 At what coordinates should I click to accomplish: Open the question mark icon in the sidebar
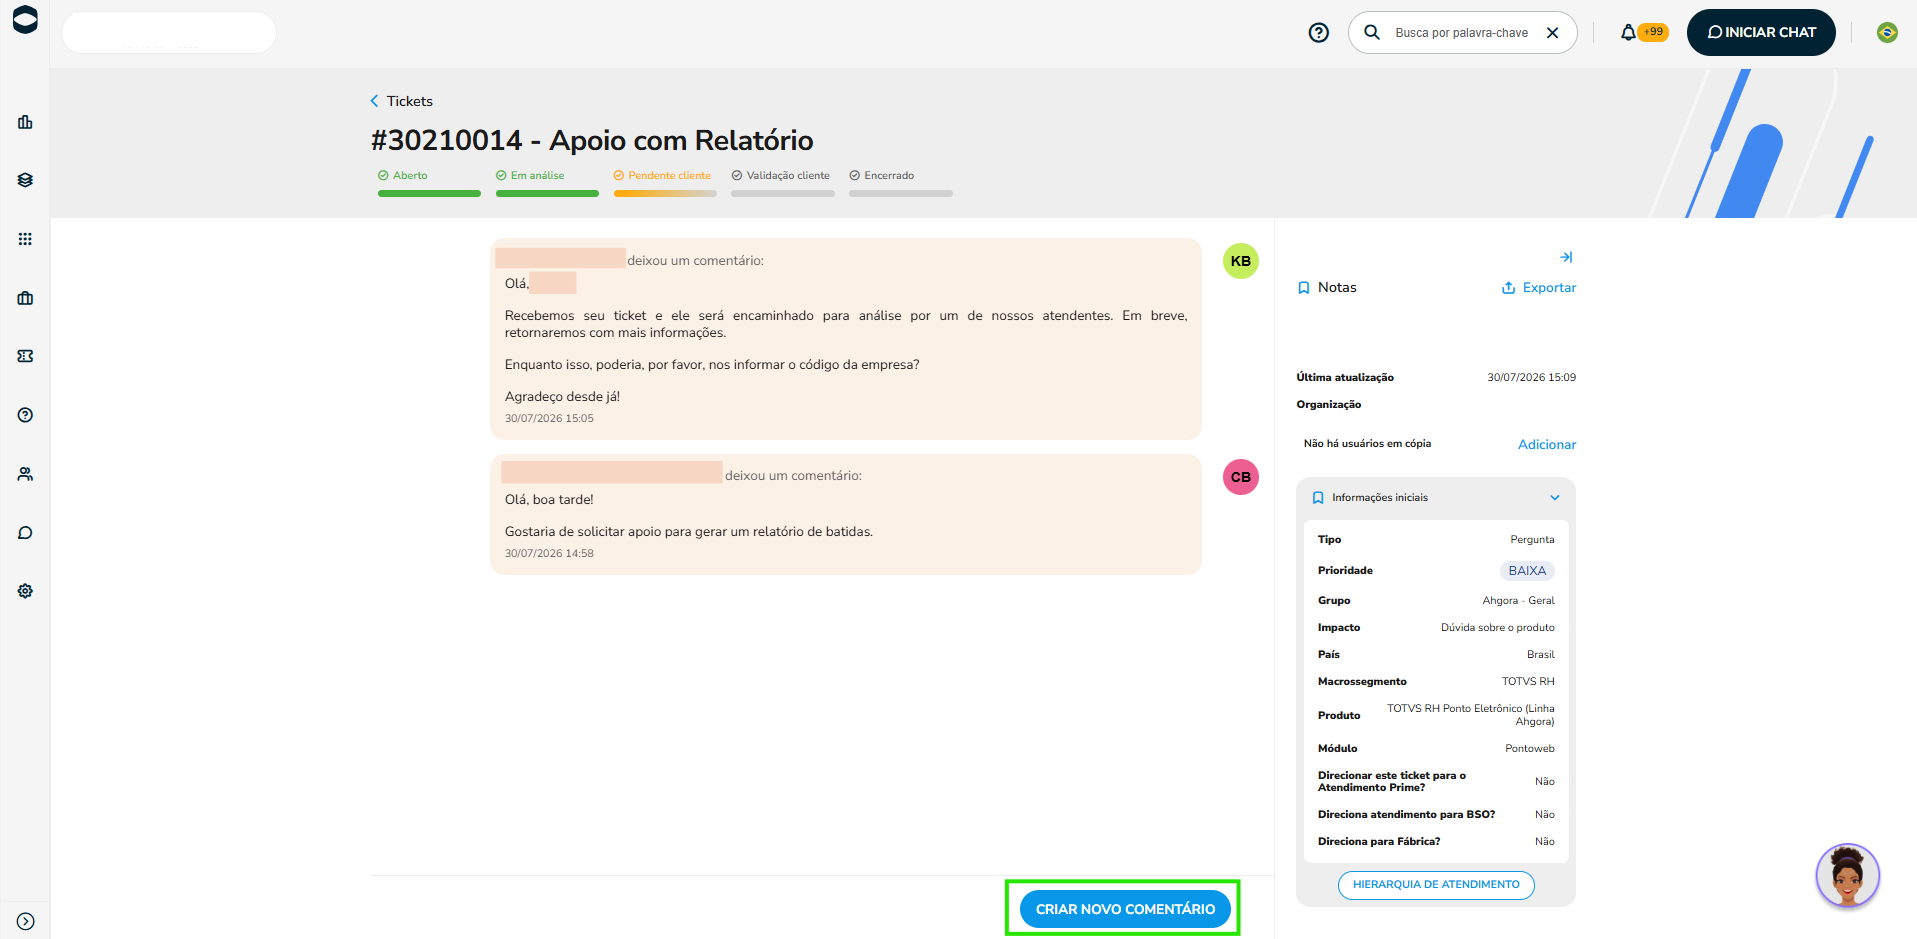click(25, 415)
